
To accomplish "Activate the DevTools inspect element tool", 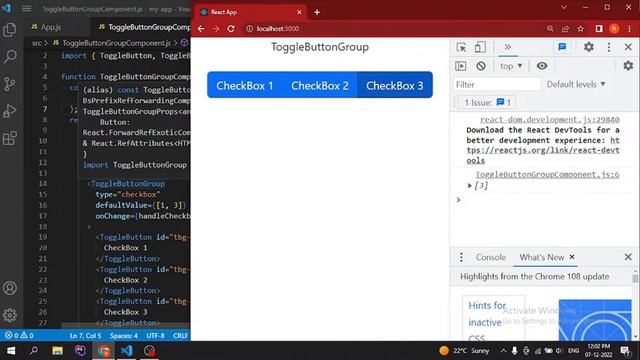I will coord(462,47).
